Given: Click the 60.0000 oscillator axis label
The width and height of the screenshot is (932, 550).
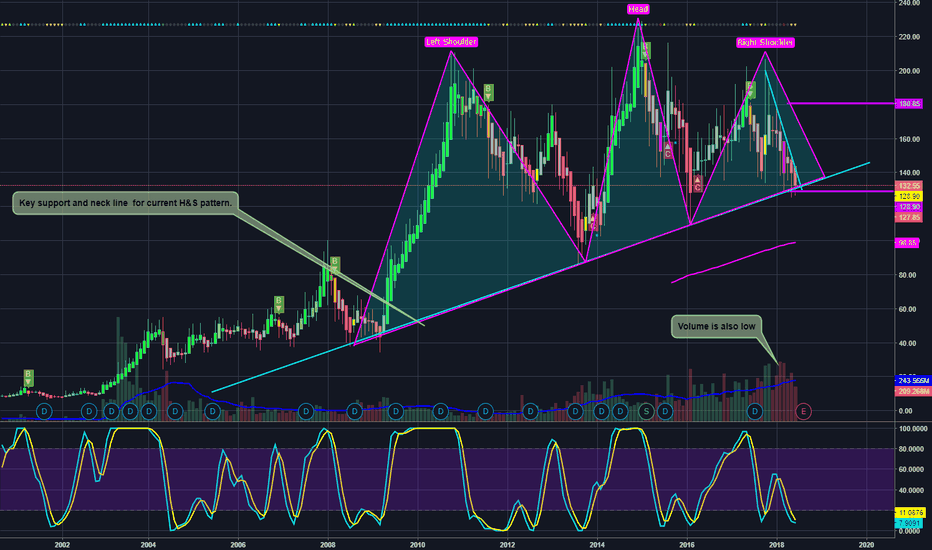Looking at the screenshot, I should click(912, 470).
